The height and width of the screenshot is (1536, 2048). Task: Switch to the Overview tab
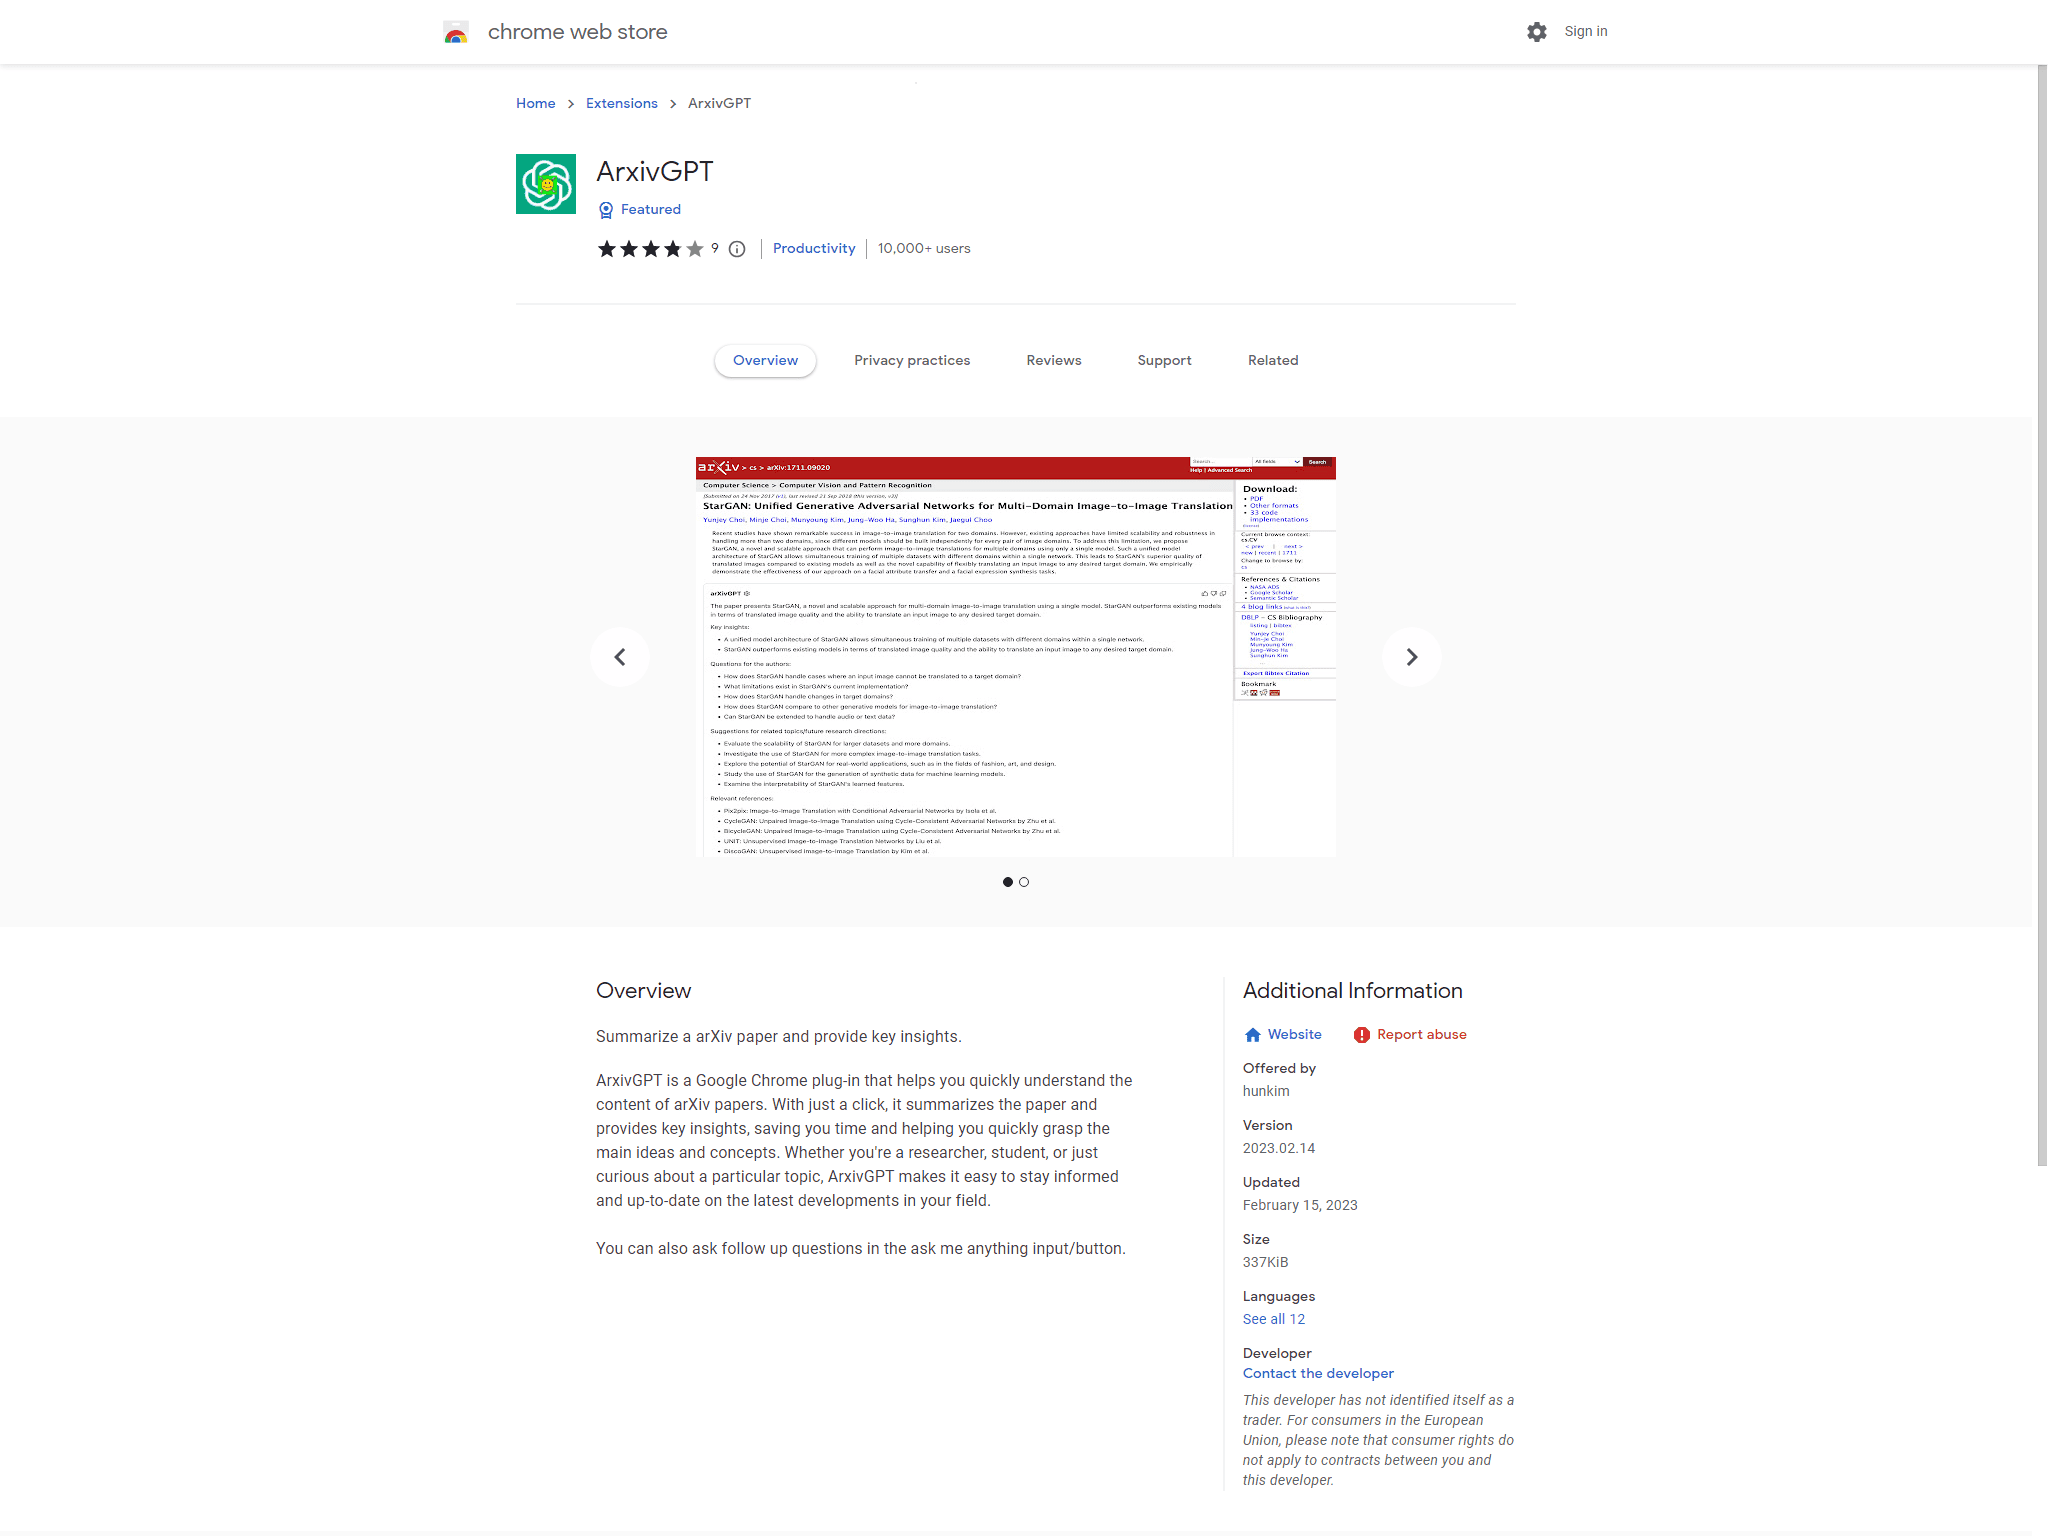pos(766,361)
